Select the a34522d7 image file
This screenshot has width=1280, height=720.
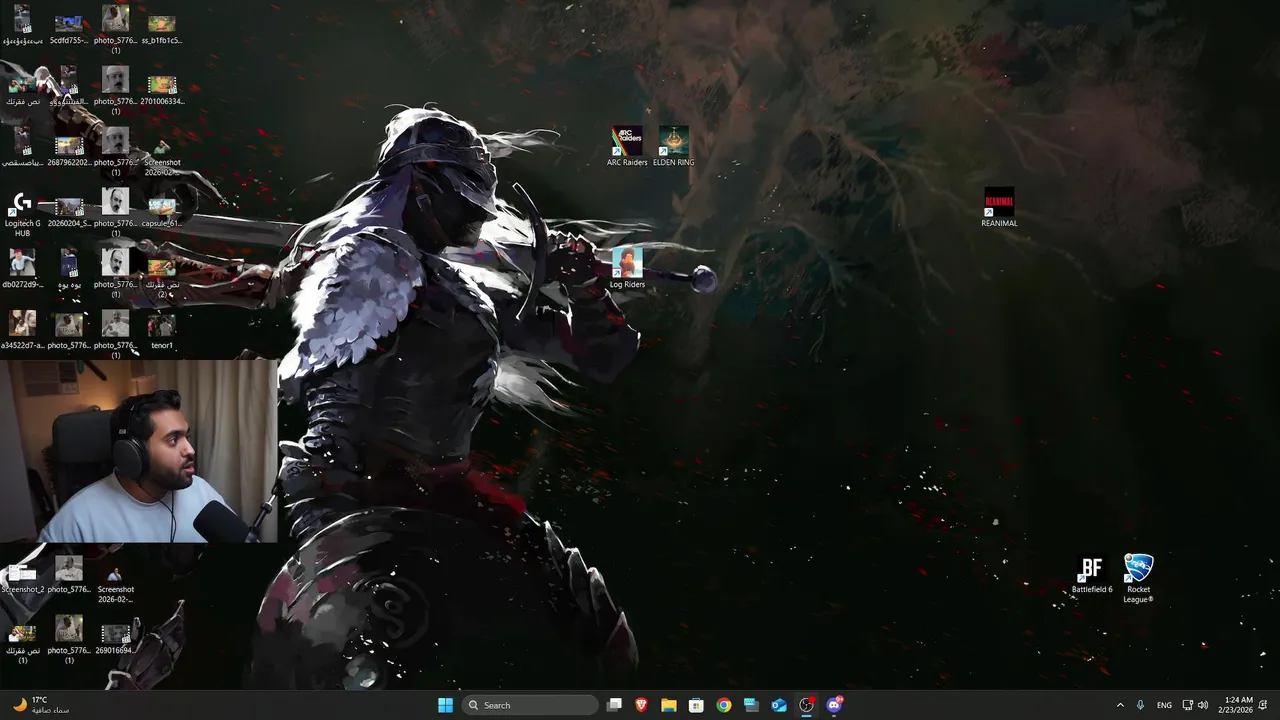tap(22, 329)
